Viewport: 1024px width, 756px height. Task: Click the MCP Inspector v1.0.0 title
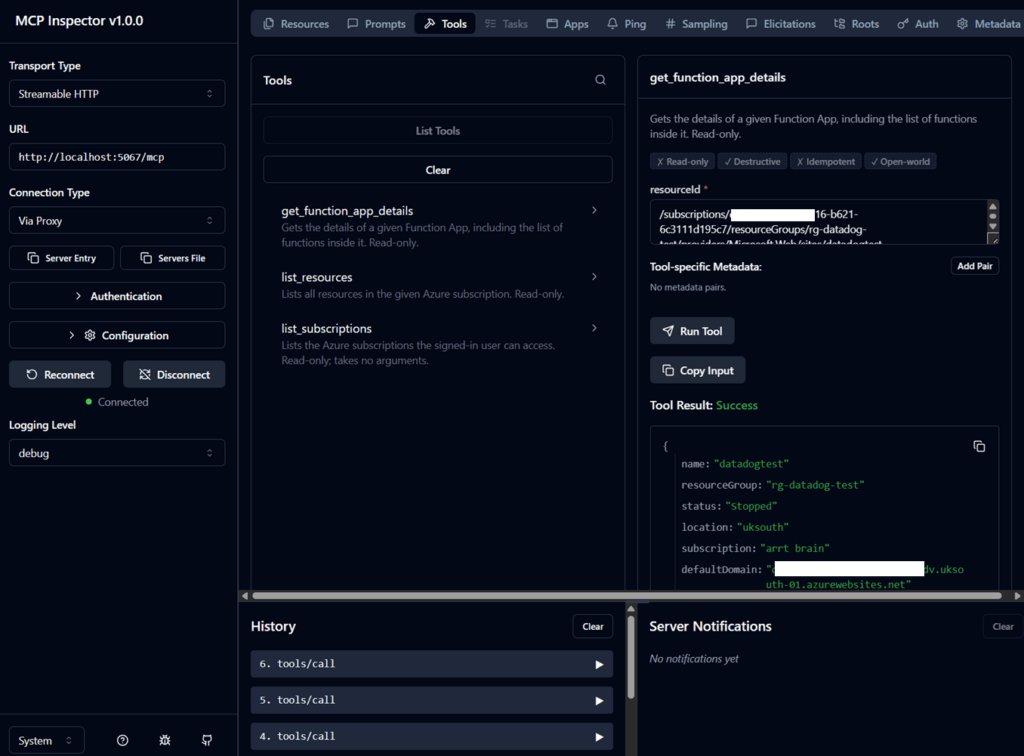pos(79,21)
